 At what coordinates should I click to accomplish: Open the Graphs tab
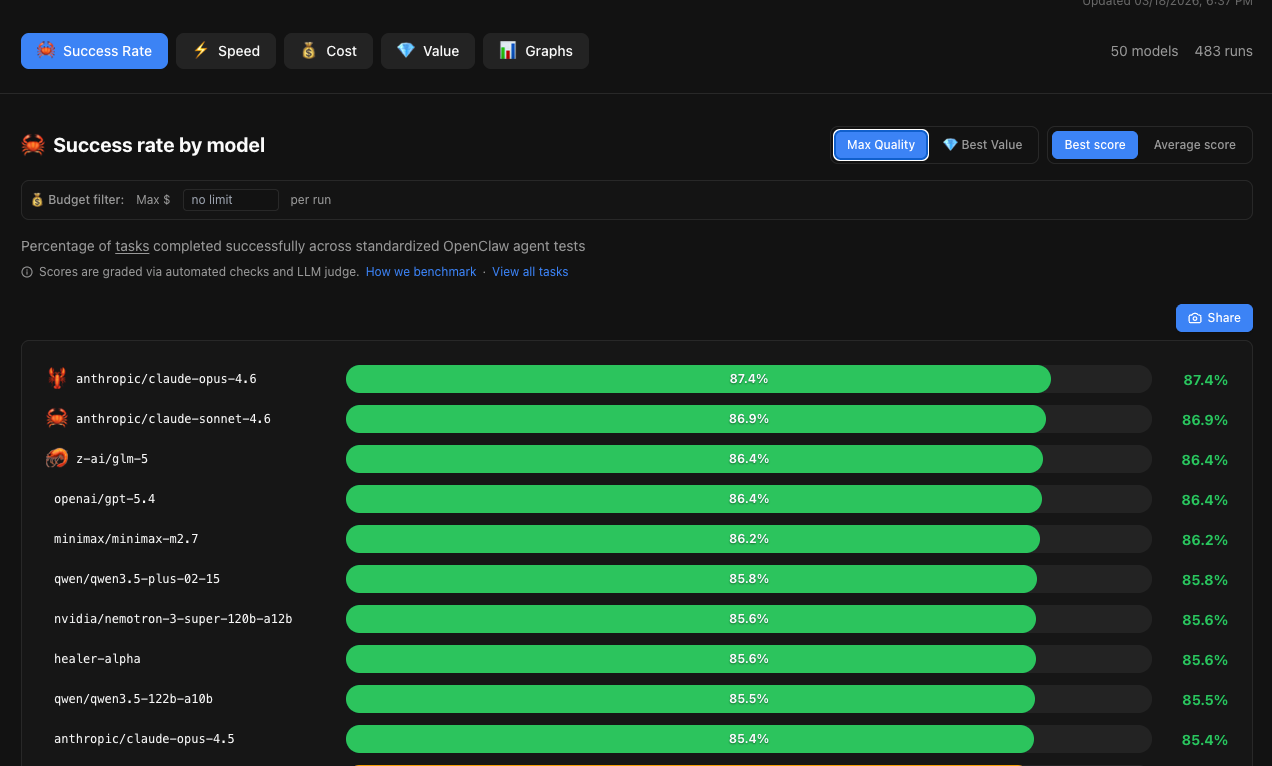tap(536, 51)
